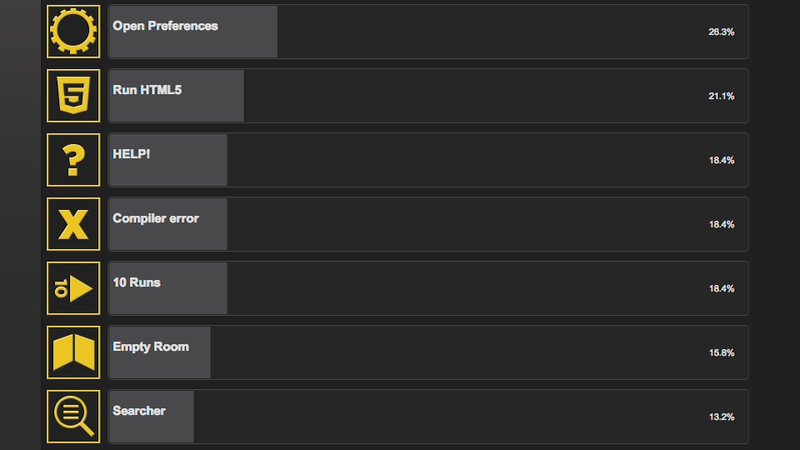Click the 26.3% progress value
Viewport: 800px width, 450px height.
[x=721, y=32]
